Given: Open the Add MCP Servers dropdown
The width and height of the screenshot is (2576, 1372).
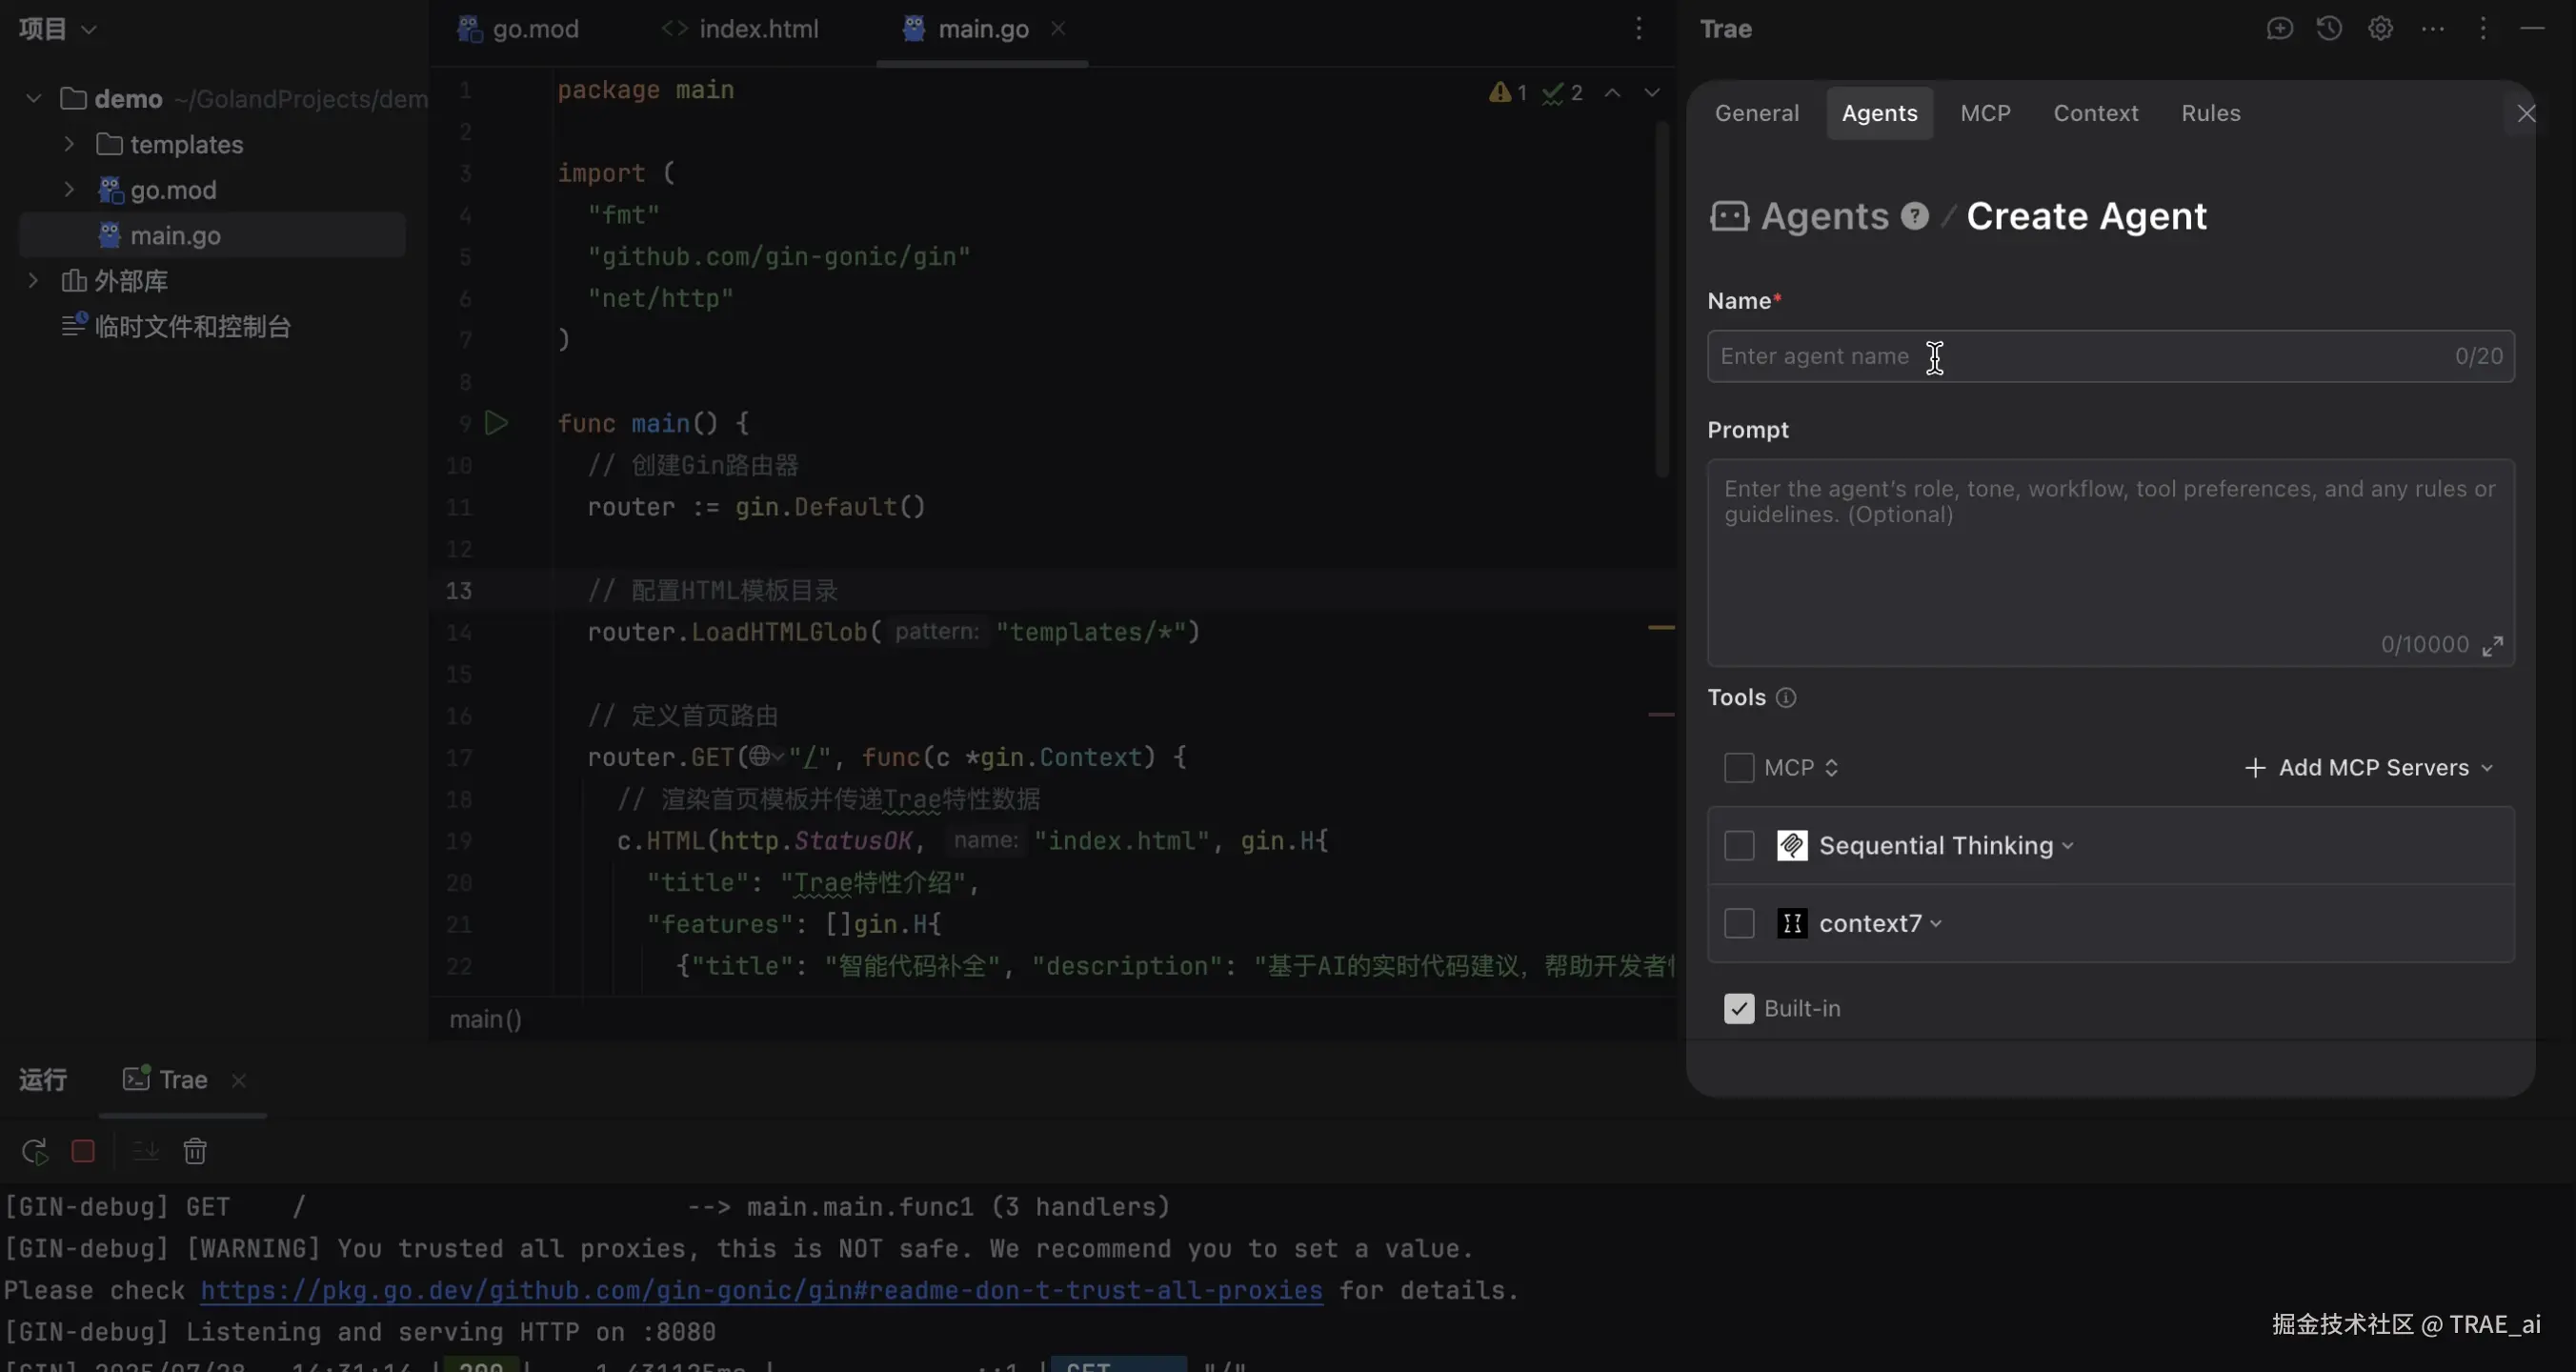Looking at the screenshot, I should 2368,768.
